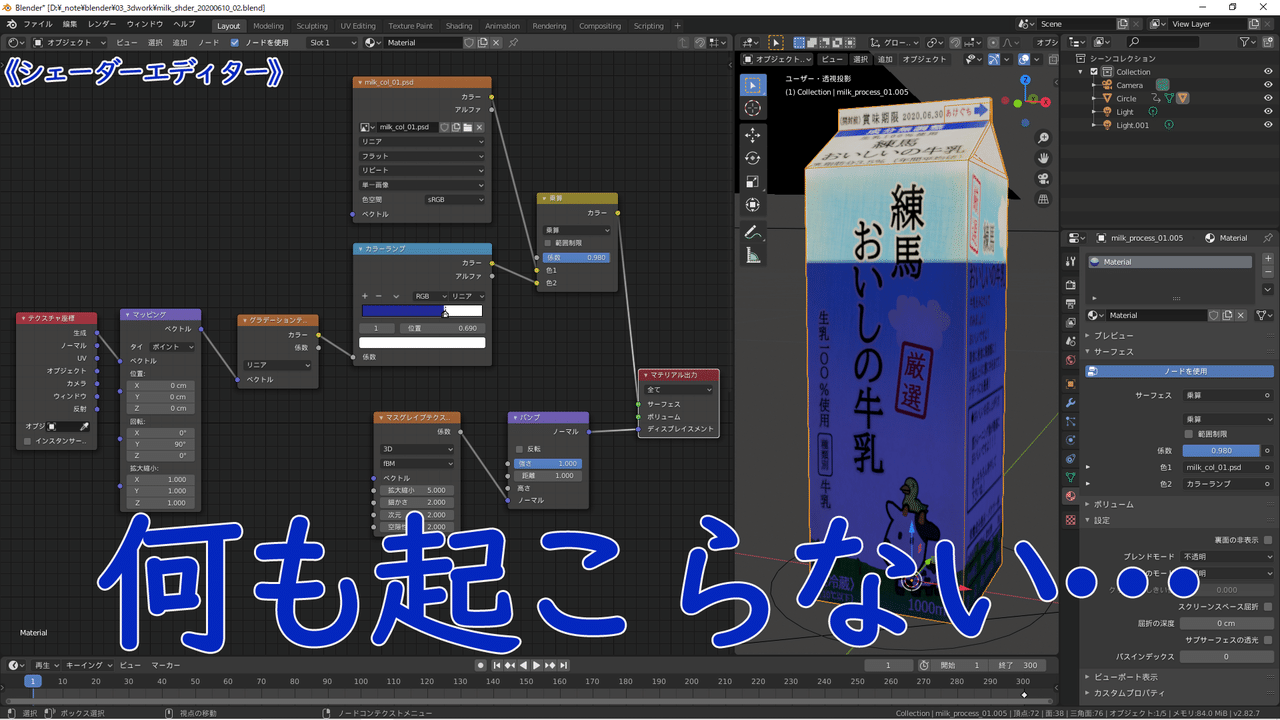Open the Modifiers wrench tab
The height and width of the screenshot is (720, 1280).
(1070, 402)
